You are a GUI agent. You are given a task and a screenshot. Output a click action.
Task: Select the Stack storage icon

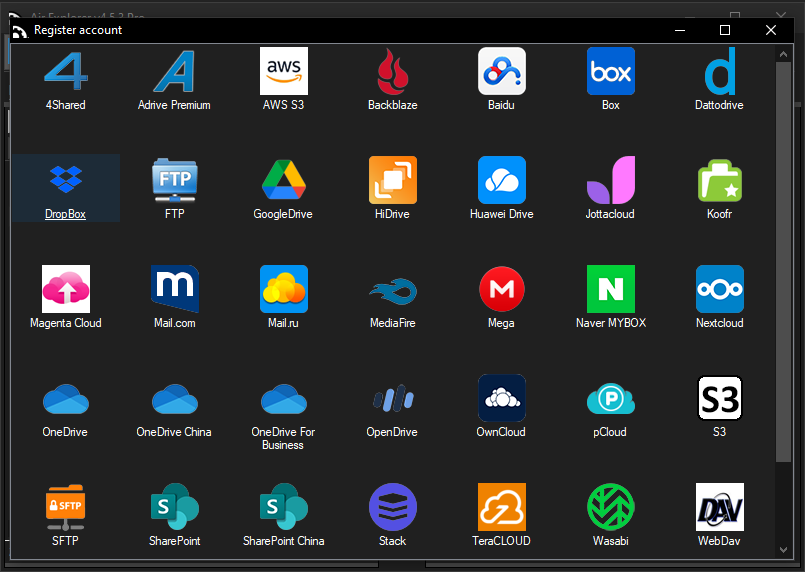click(393, 507)
